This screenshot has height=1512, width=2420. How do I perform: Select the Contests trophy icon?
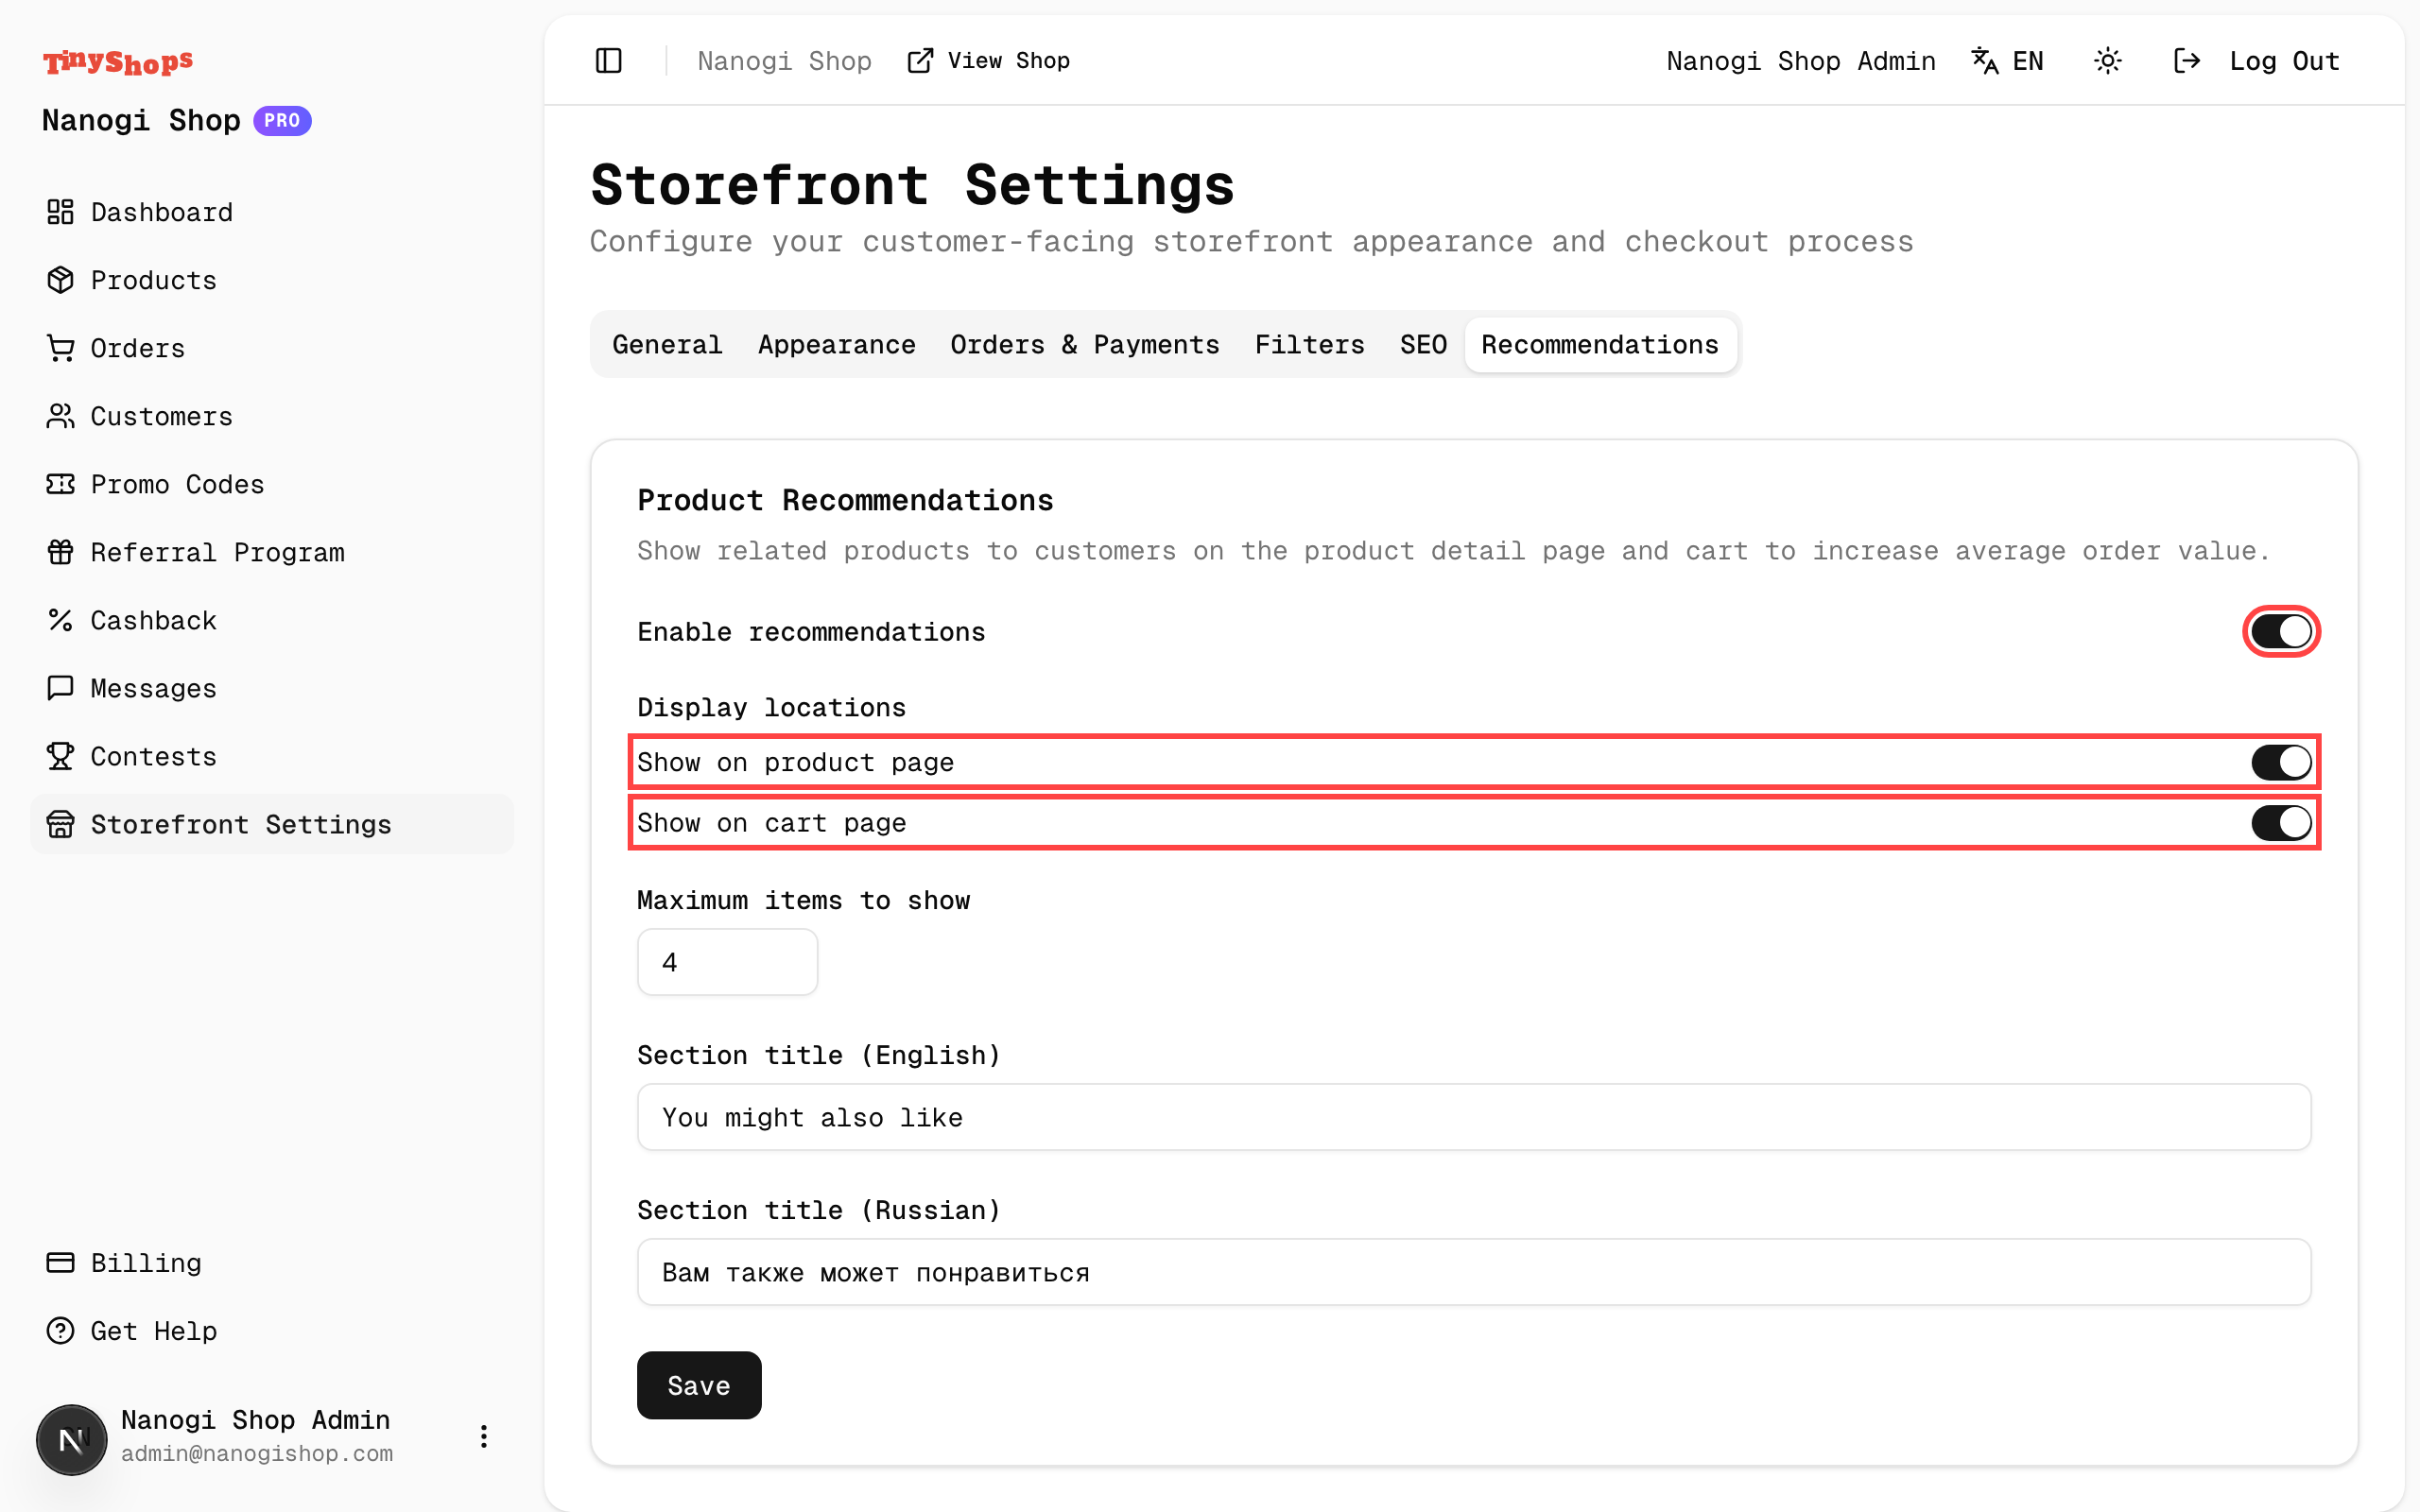coord(61,756)
